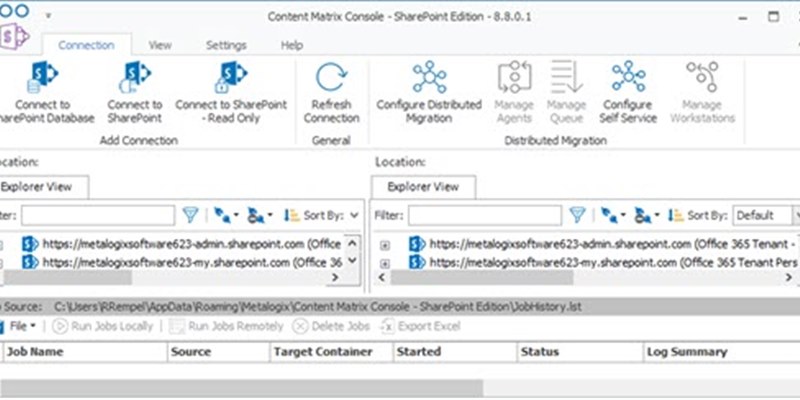Switch to the View ribbon tab
This screenshot has height=400, width=800.
point(160,45)
